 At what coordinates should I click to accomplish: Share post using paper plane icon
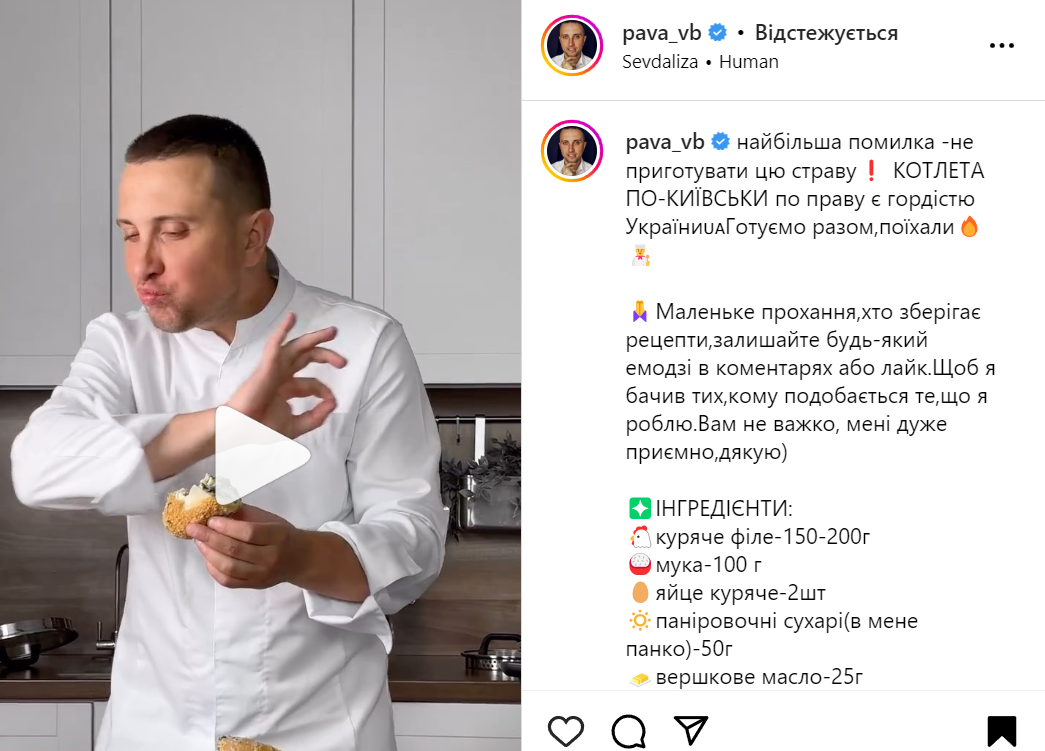click(x=690, y=730)
